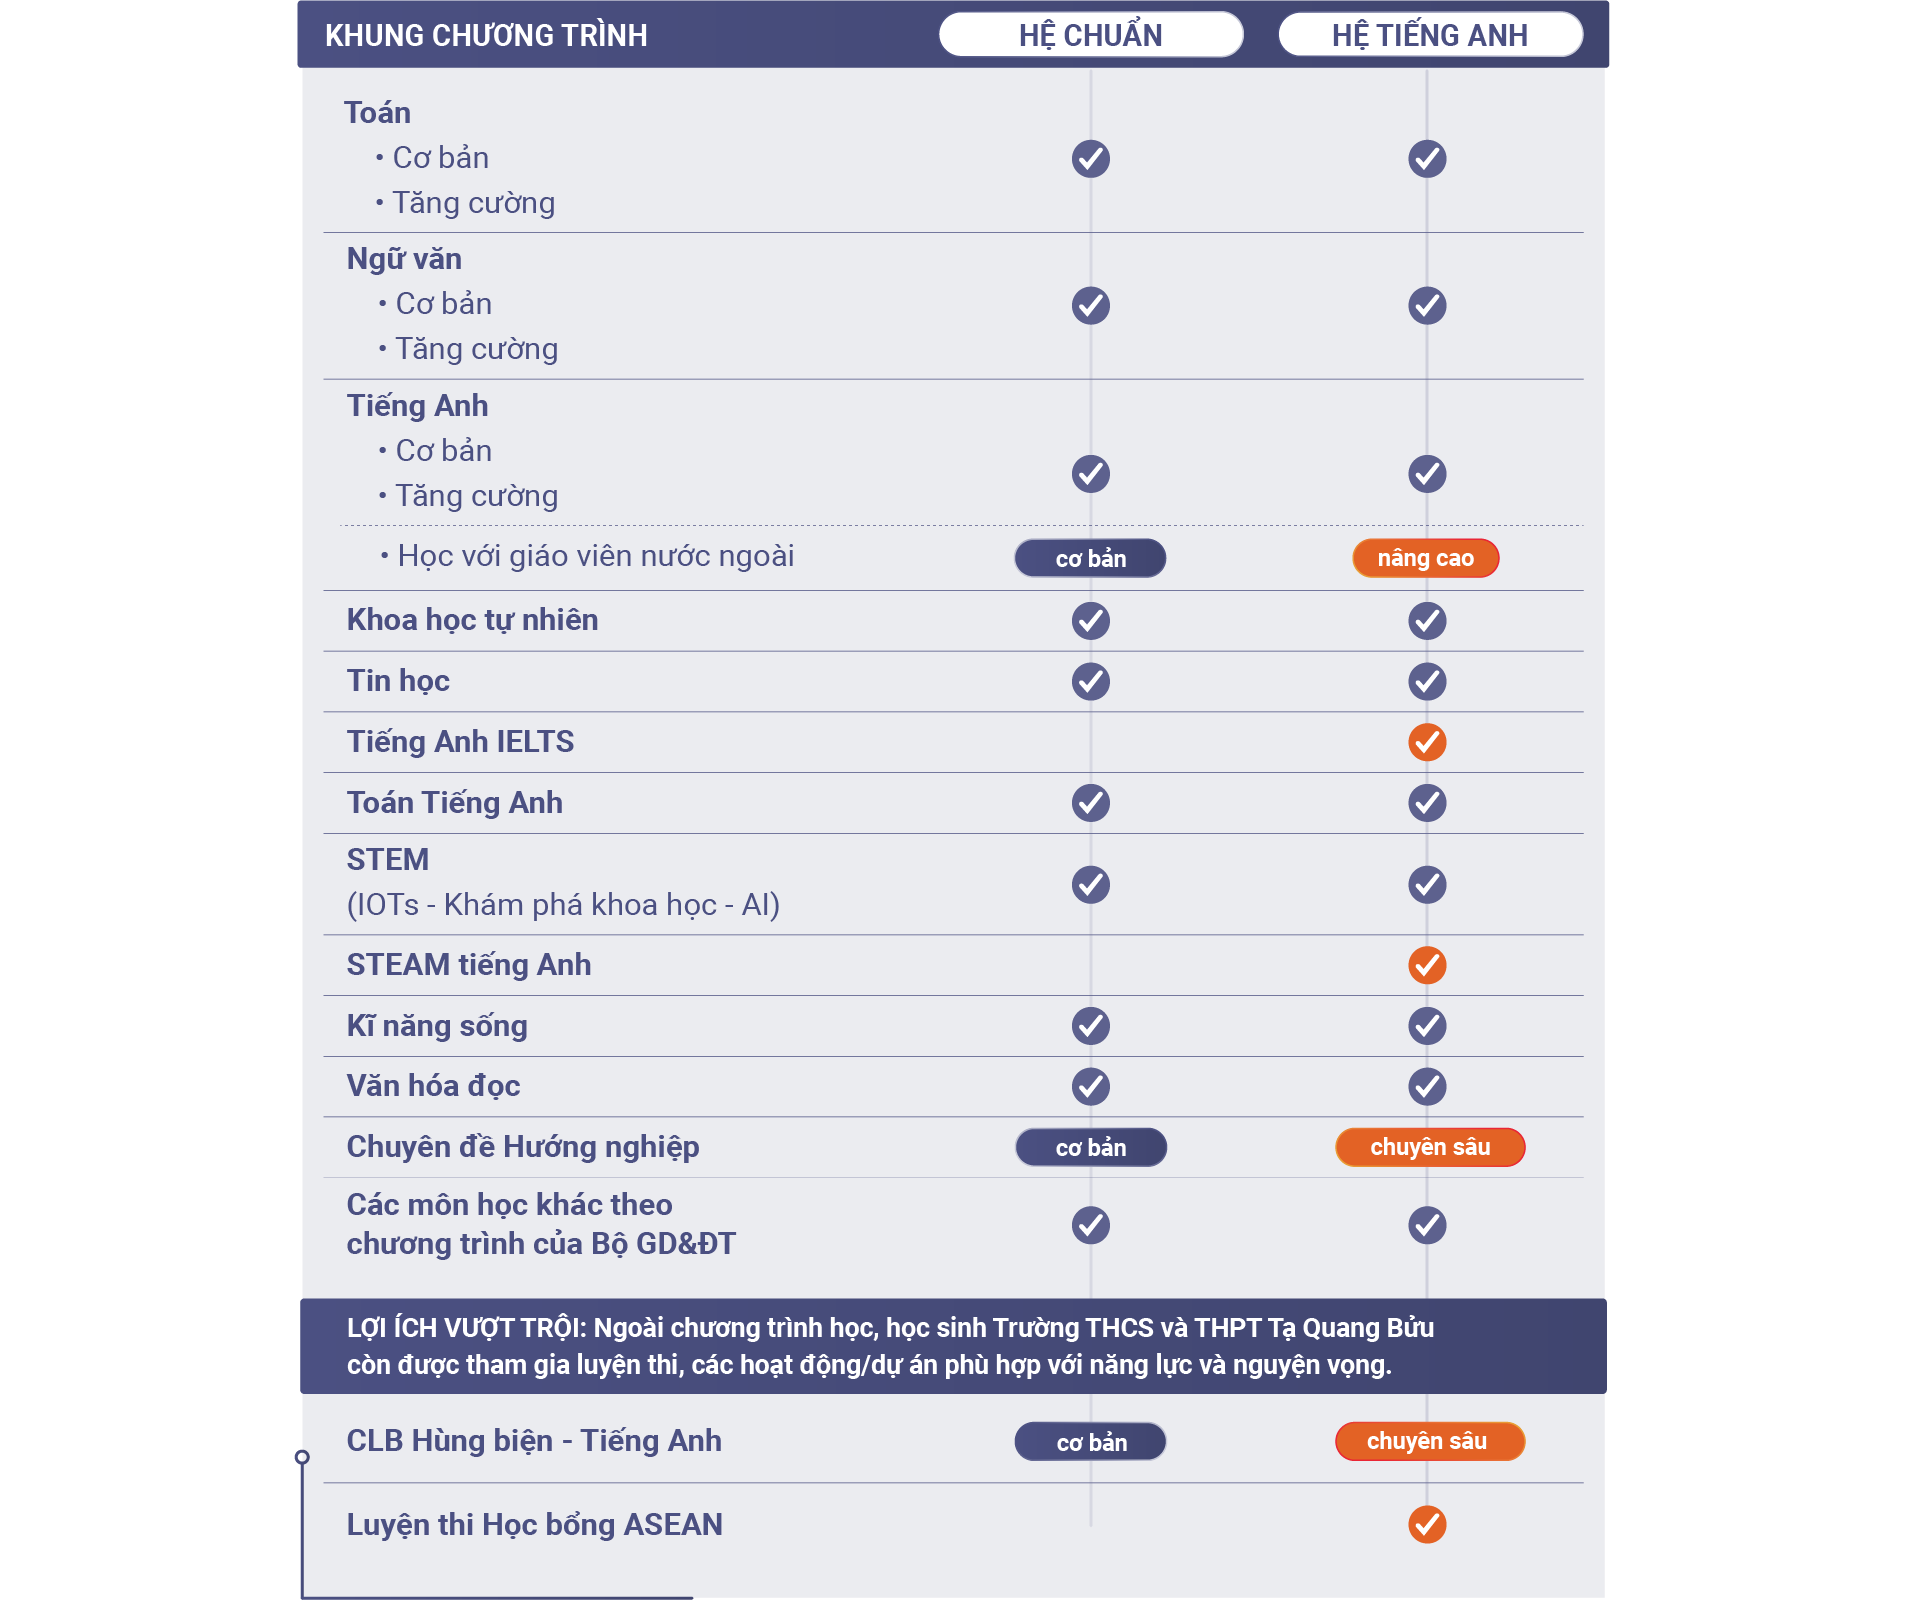Click "chuyên sâu" badge for CLB Hùng biện
The width and height of the screenshot is (1906, 1600).
click(1429, 1441)
